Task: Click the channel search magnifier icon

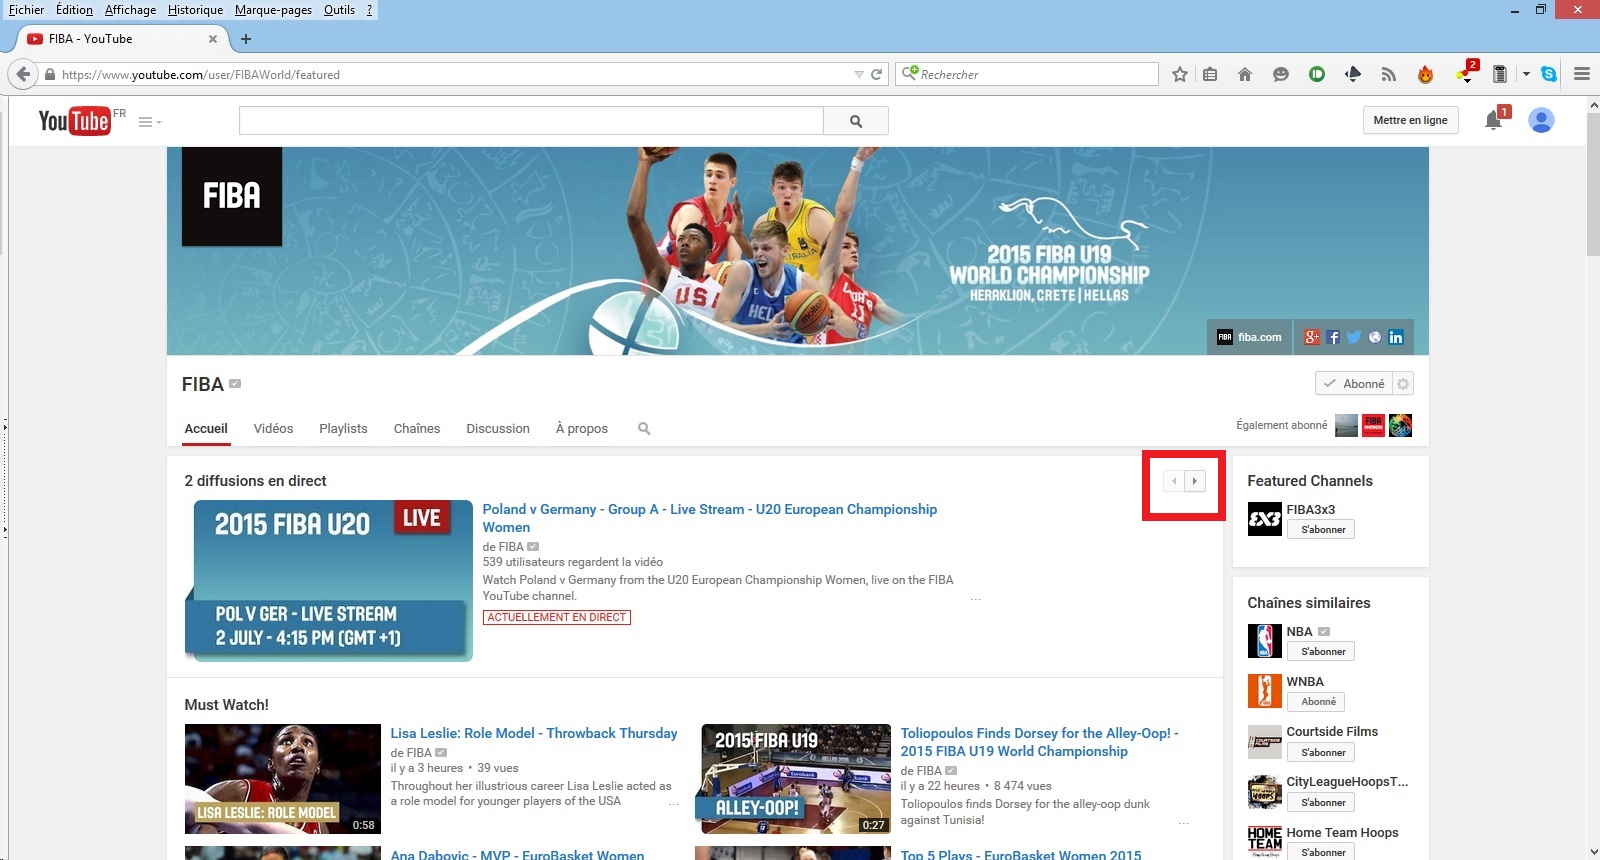Action: click(x=644, y=429)
